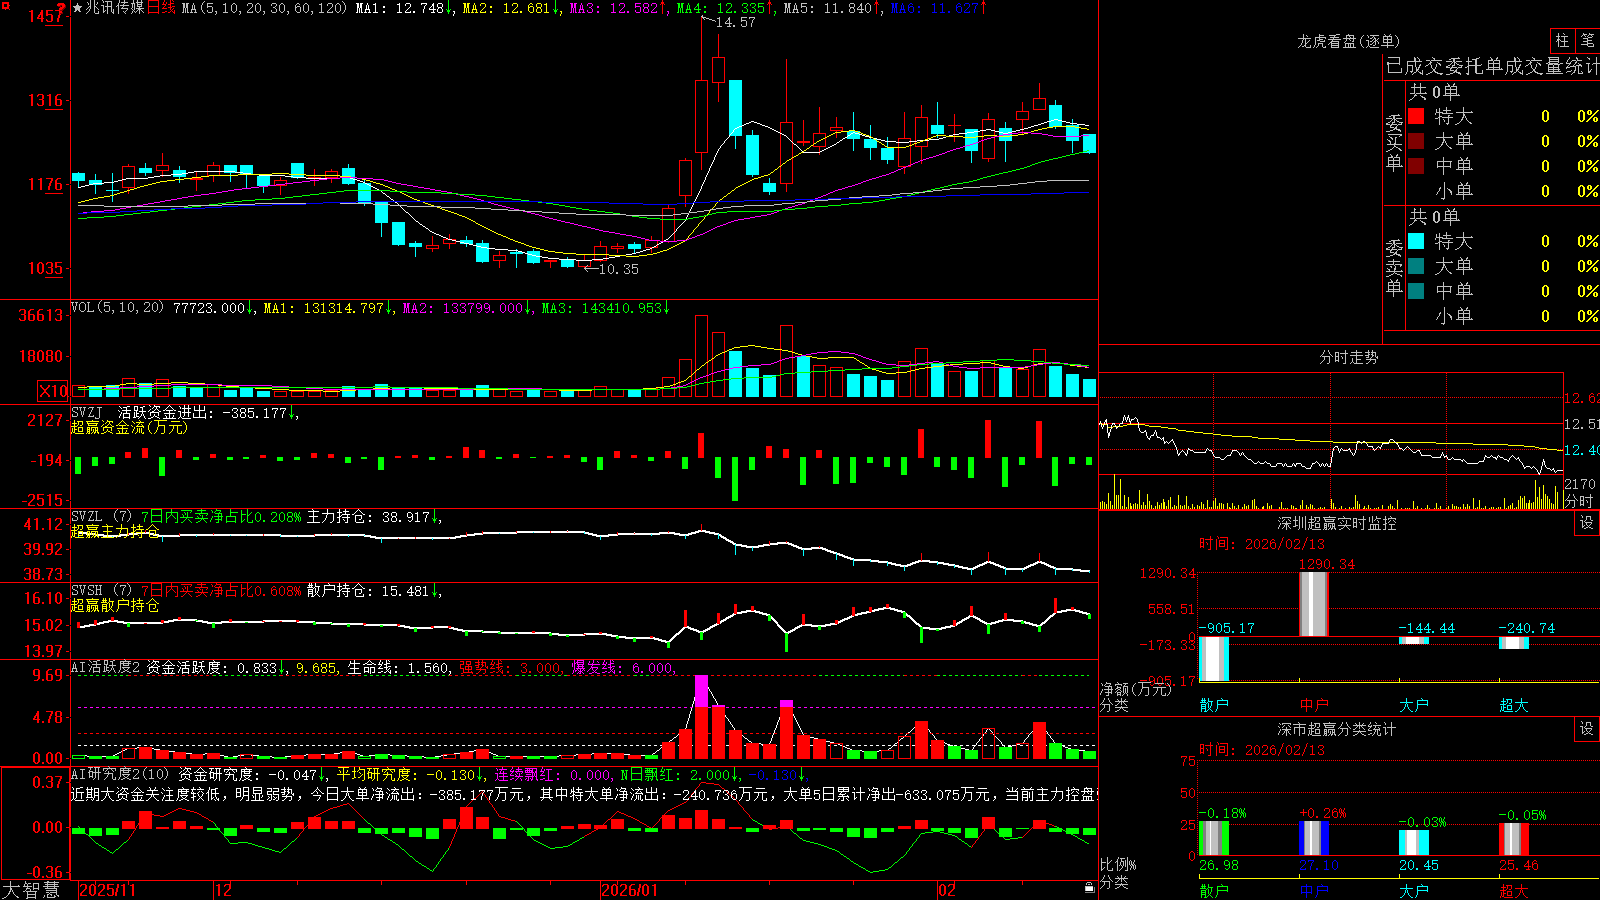Click the red 特大 buy-order color swatch
The width and height of the screenshot is (1600, 900).
pos(1416,116)
